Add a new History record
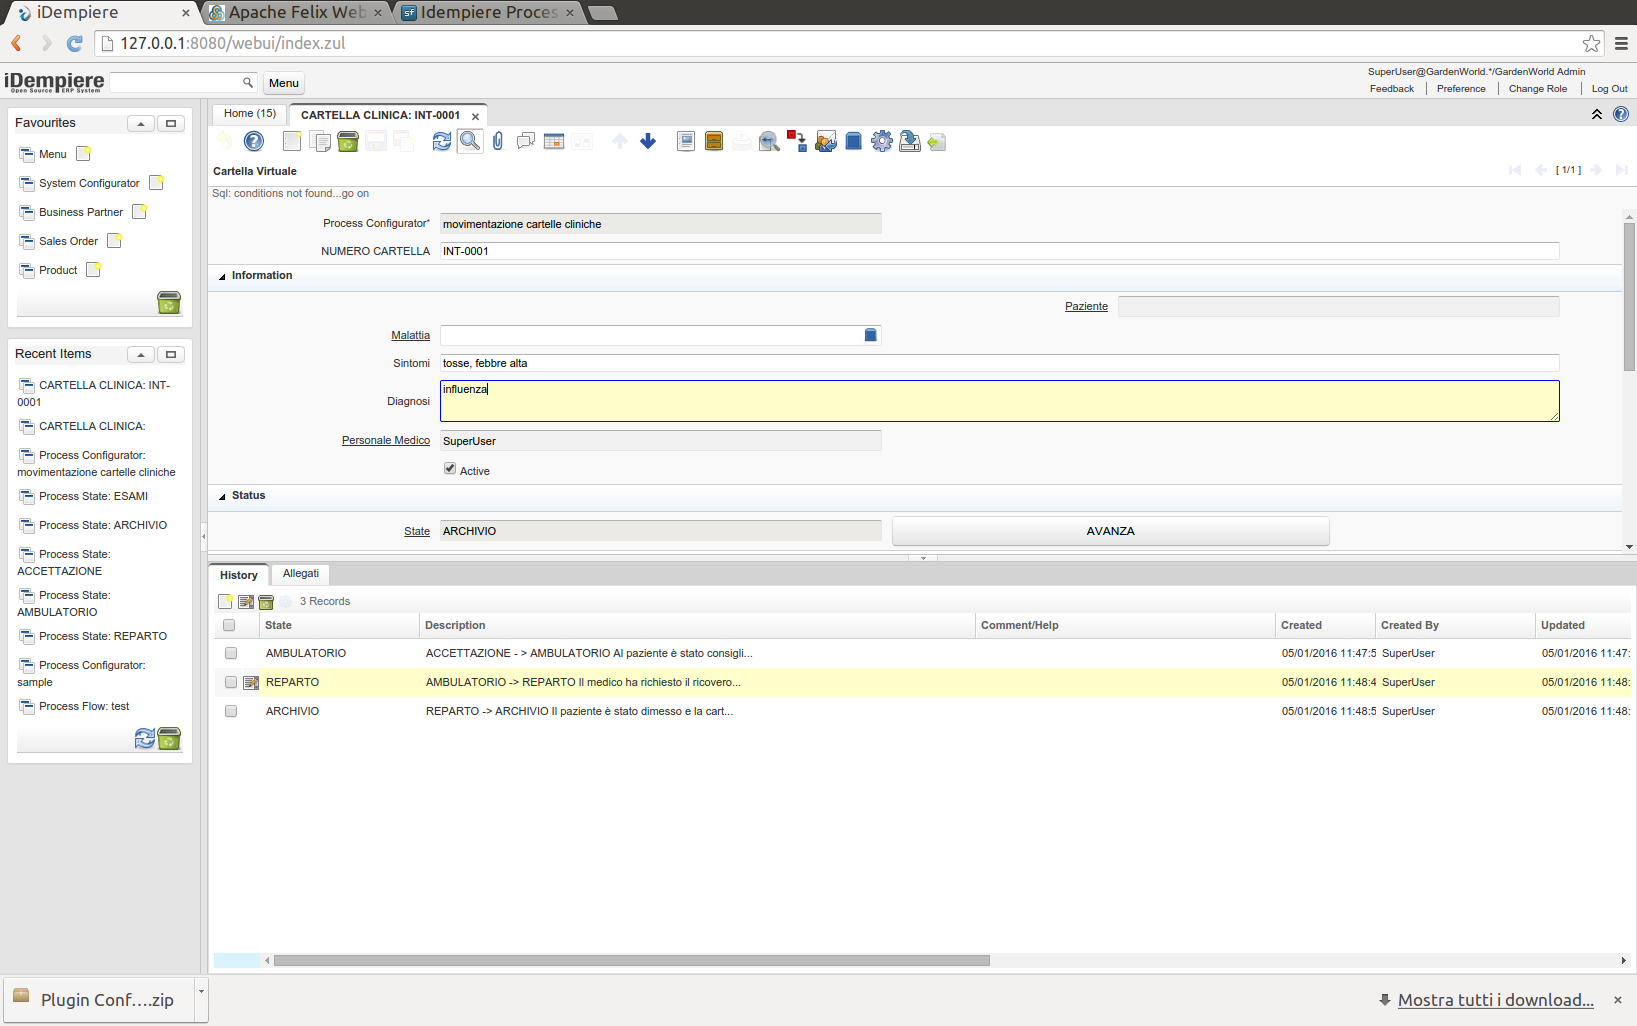 (226, 601)
